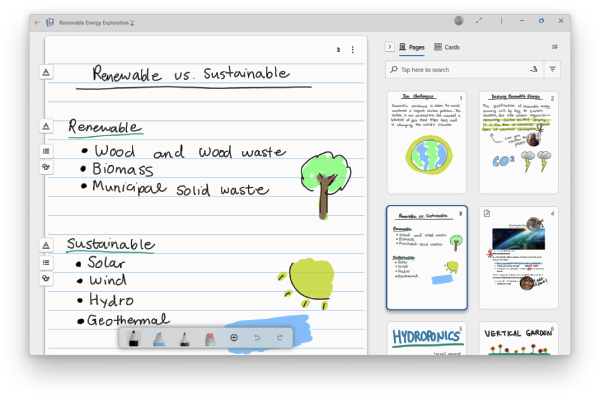Open the user profile avatar in title bar
Screen dimensions: 600x399
tap(459, 21)
